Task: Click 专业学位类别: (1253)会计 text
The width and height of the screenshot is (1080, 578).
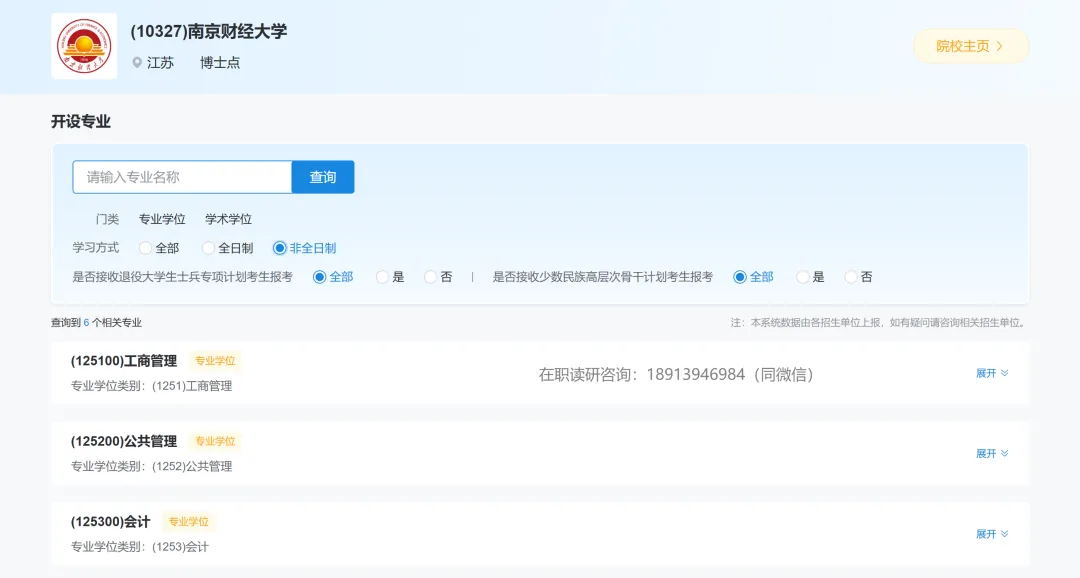Action: click(x=140, y=548)
